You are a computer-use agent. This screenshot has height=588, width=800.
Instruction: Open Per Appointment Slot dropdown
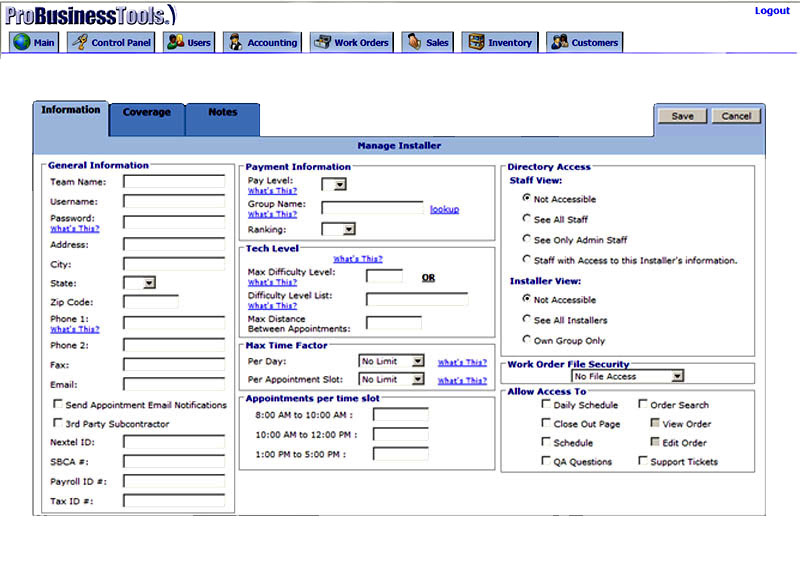391,380
